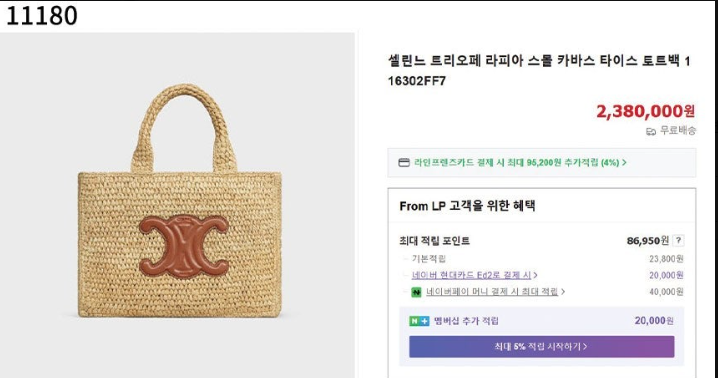Click the question mark help icon beside 86,950원
718x378 pixels.
[x=679, y=241]
